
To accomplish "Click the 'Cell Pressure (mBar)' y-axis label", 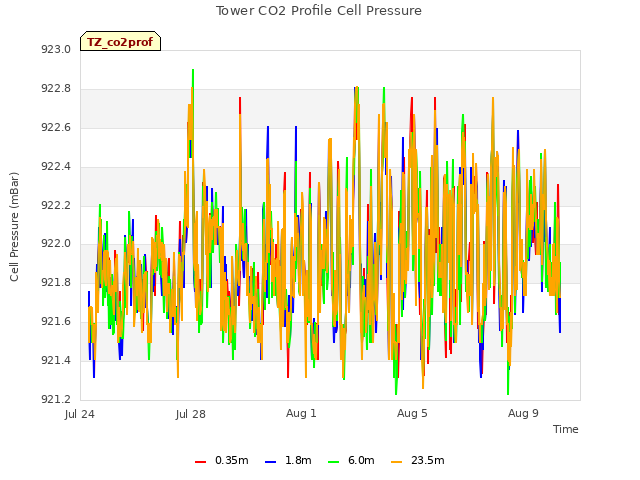I will (14, 227).
